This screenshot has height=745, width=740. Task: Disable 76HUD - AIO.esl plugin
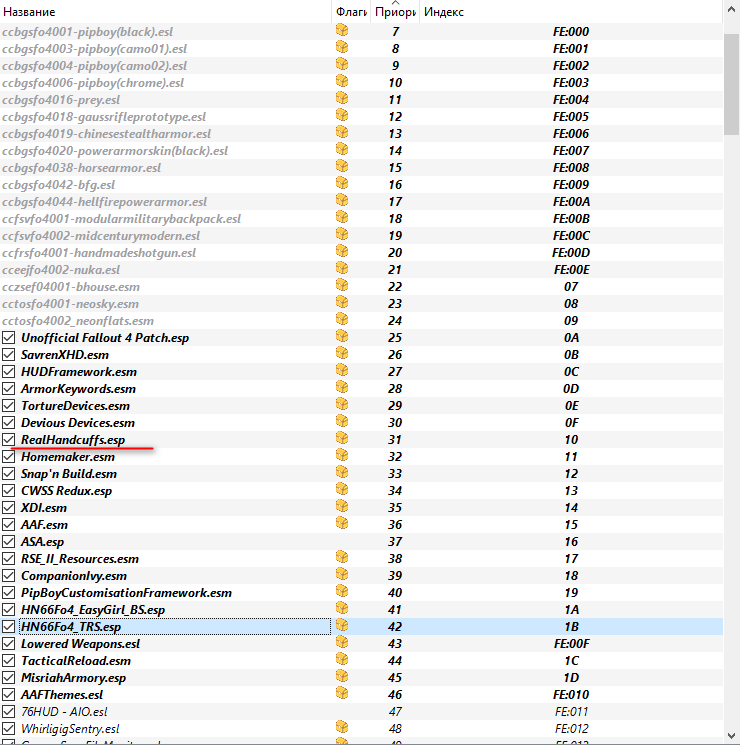tap(9, 712)
